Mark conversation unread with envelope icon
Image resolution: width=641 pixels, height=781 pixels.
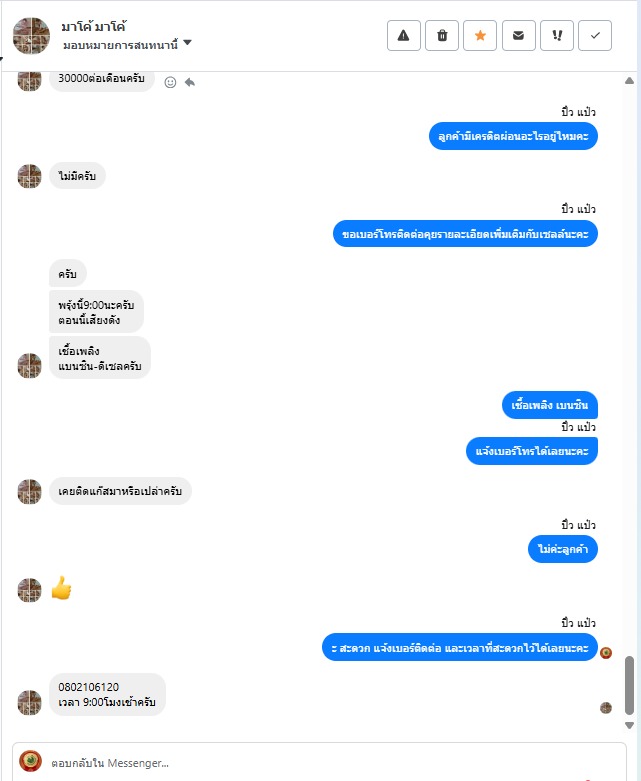[518, 35]
